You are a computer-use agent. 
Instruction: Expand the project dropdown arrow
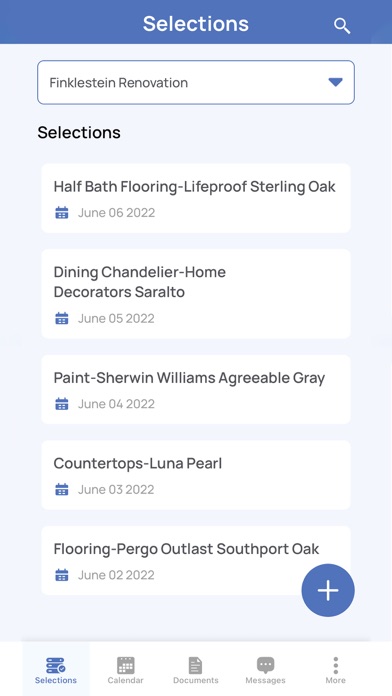[x=335, y=82]
